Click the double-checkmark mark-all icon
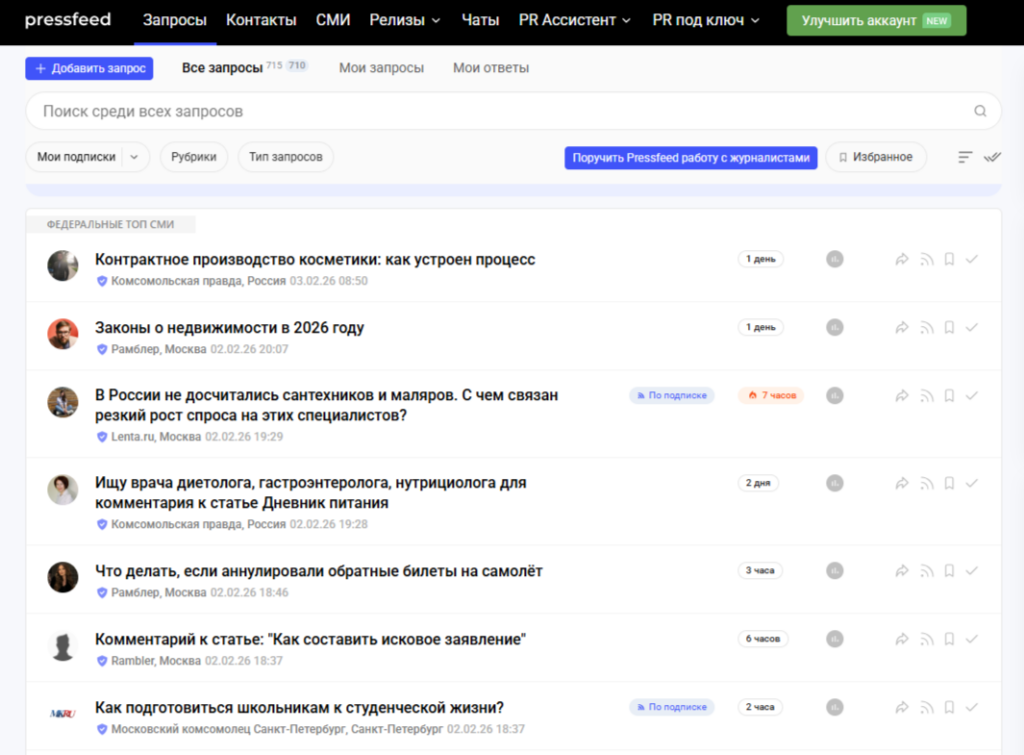 [x=992, y=156]
